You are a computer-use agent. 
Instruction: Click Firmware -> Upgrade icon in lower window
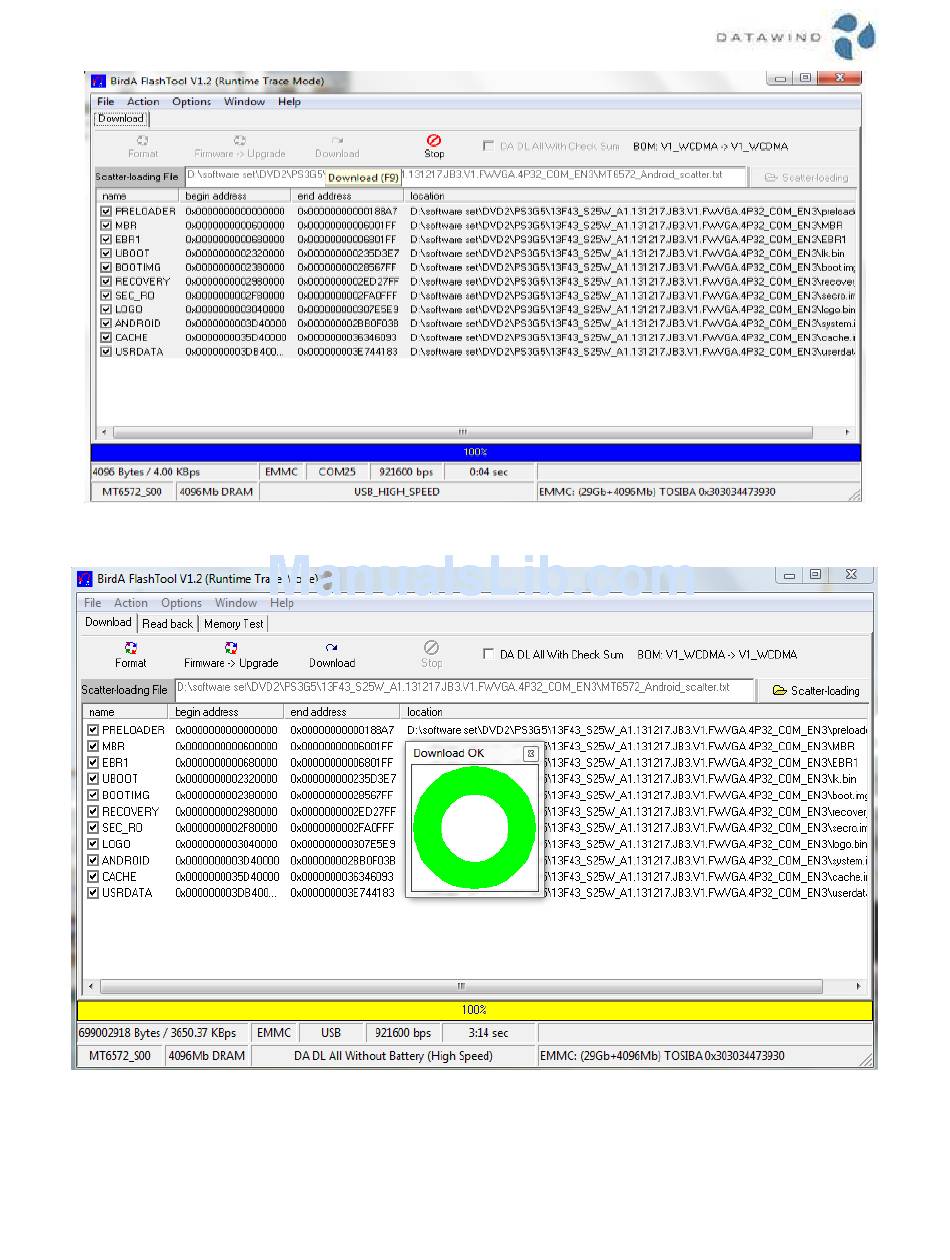231,648
